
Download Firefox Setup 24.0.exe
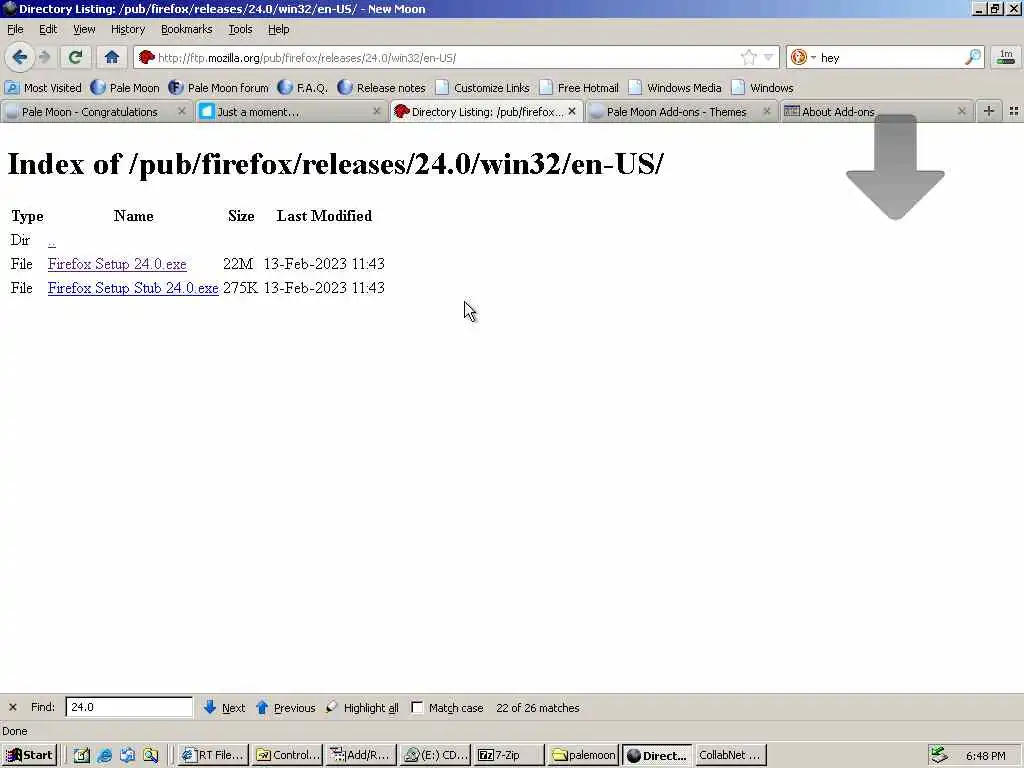[x=117, y=264]
